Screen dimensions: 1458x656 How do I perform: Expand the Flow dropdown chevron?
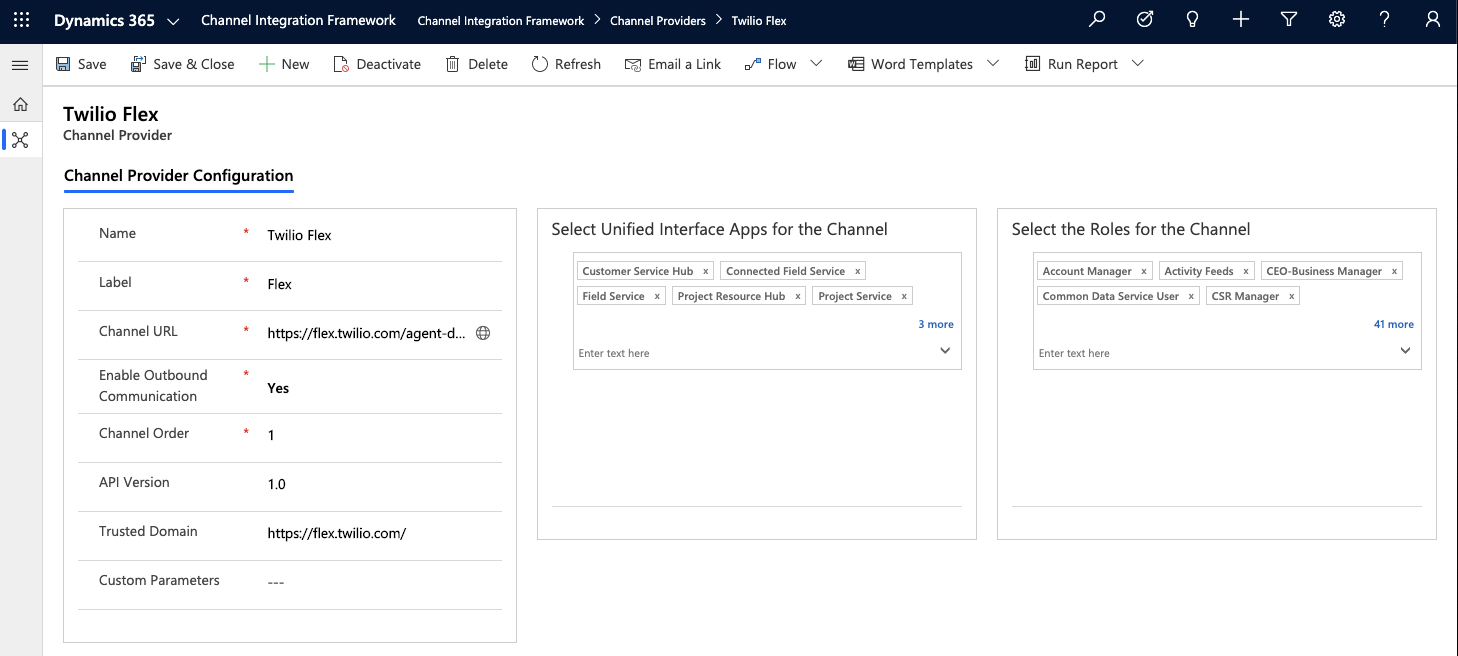point(816,63)
